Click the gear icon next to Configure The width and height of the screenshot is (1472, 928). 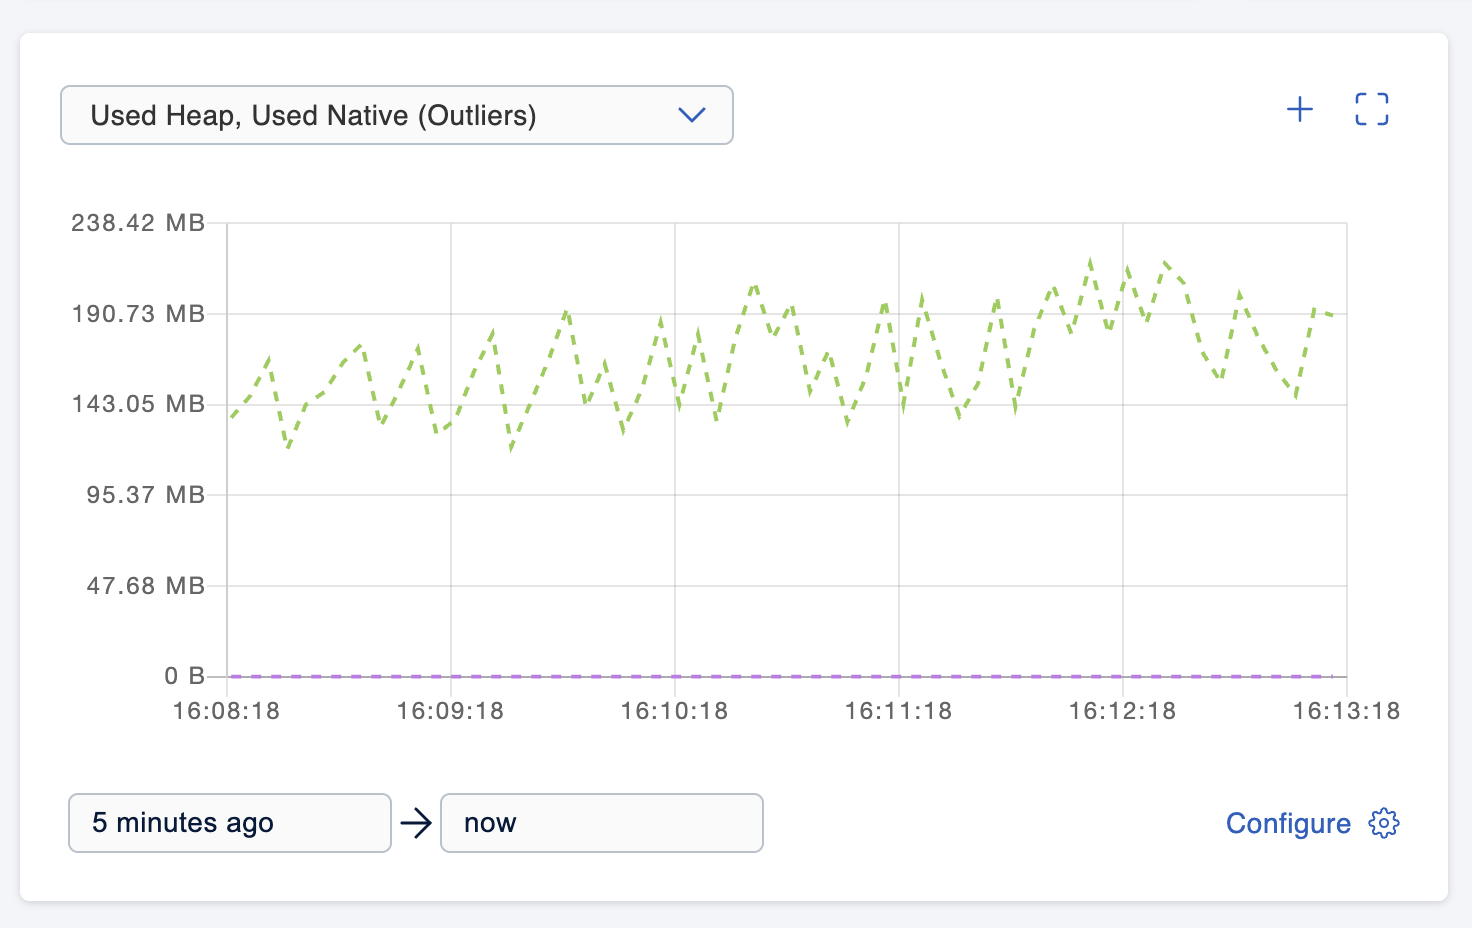pyautogui.click(x=1384, y=823)
